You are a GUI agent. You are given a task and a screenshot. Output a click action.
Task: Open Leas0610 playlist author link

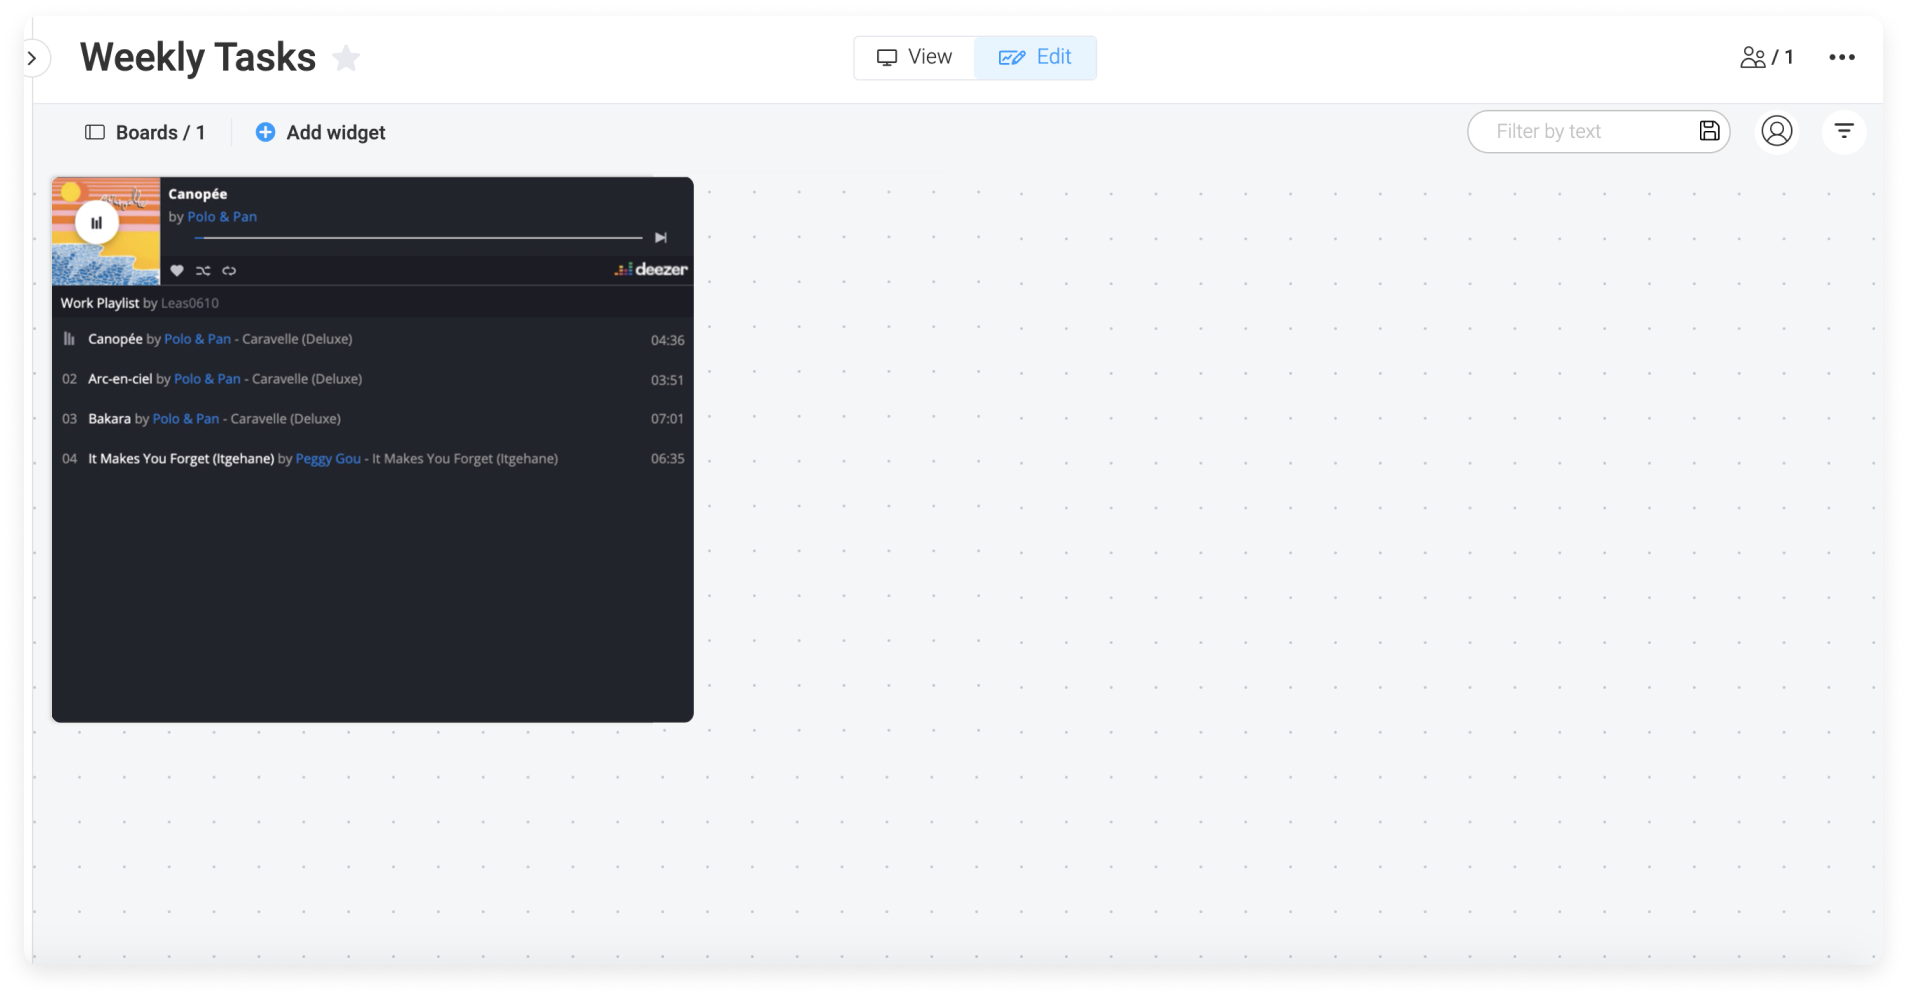pos(190,303)
